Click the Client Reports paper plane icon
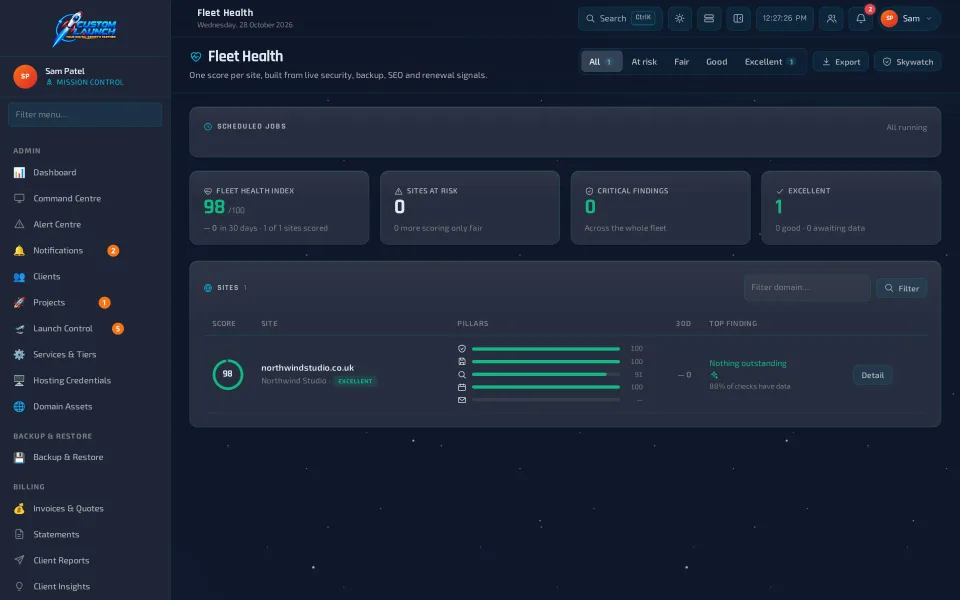The width and height of the screenshot is (960, 600). [x=20, y=560]
